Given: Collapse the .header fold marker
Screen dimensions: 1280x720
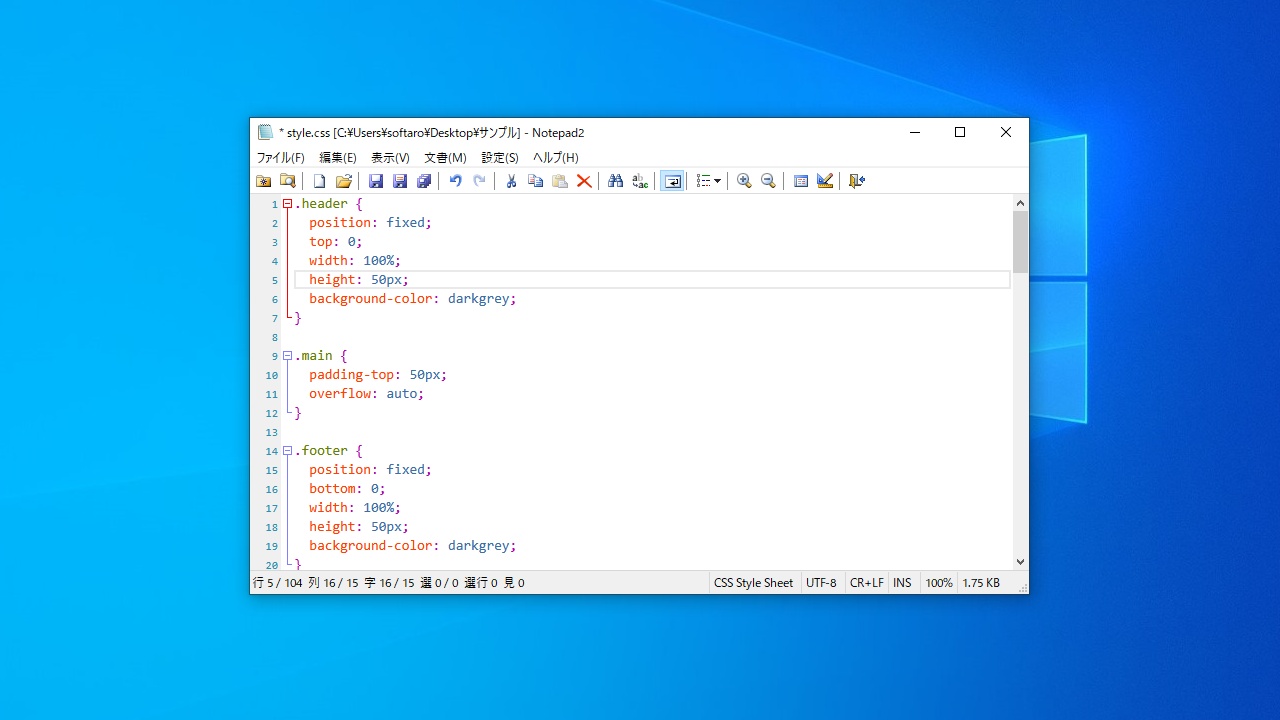Looking at the screenshot, I should click(x=287, y=204).
